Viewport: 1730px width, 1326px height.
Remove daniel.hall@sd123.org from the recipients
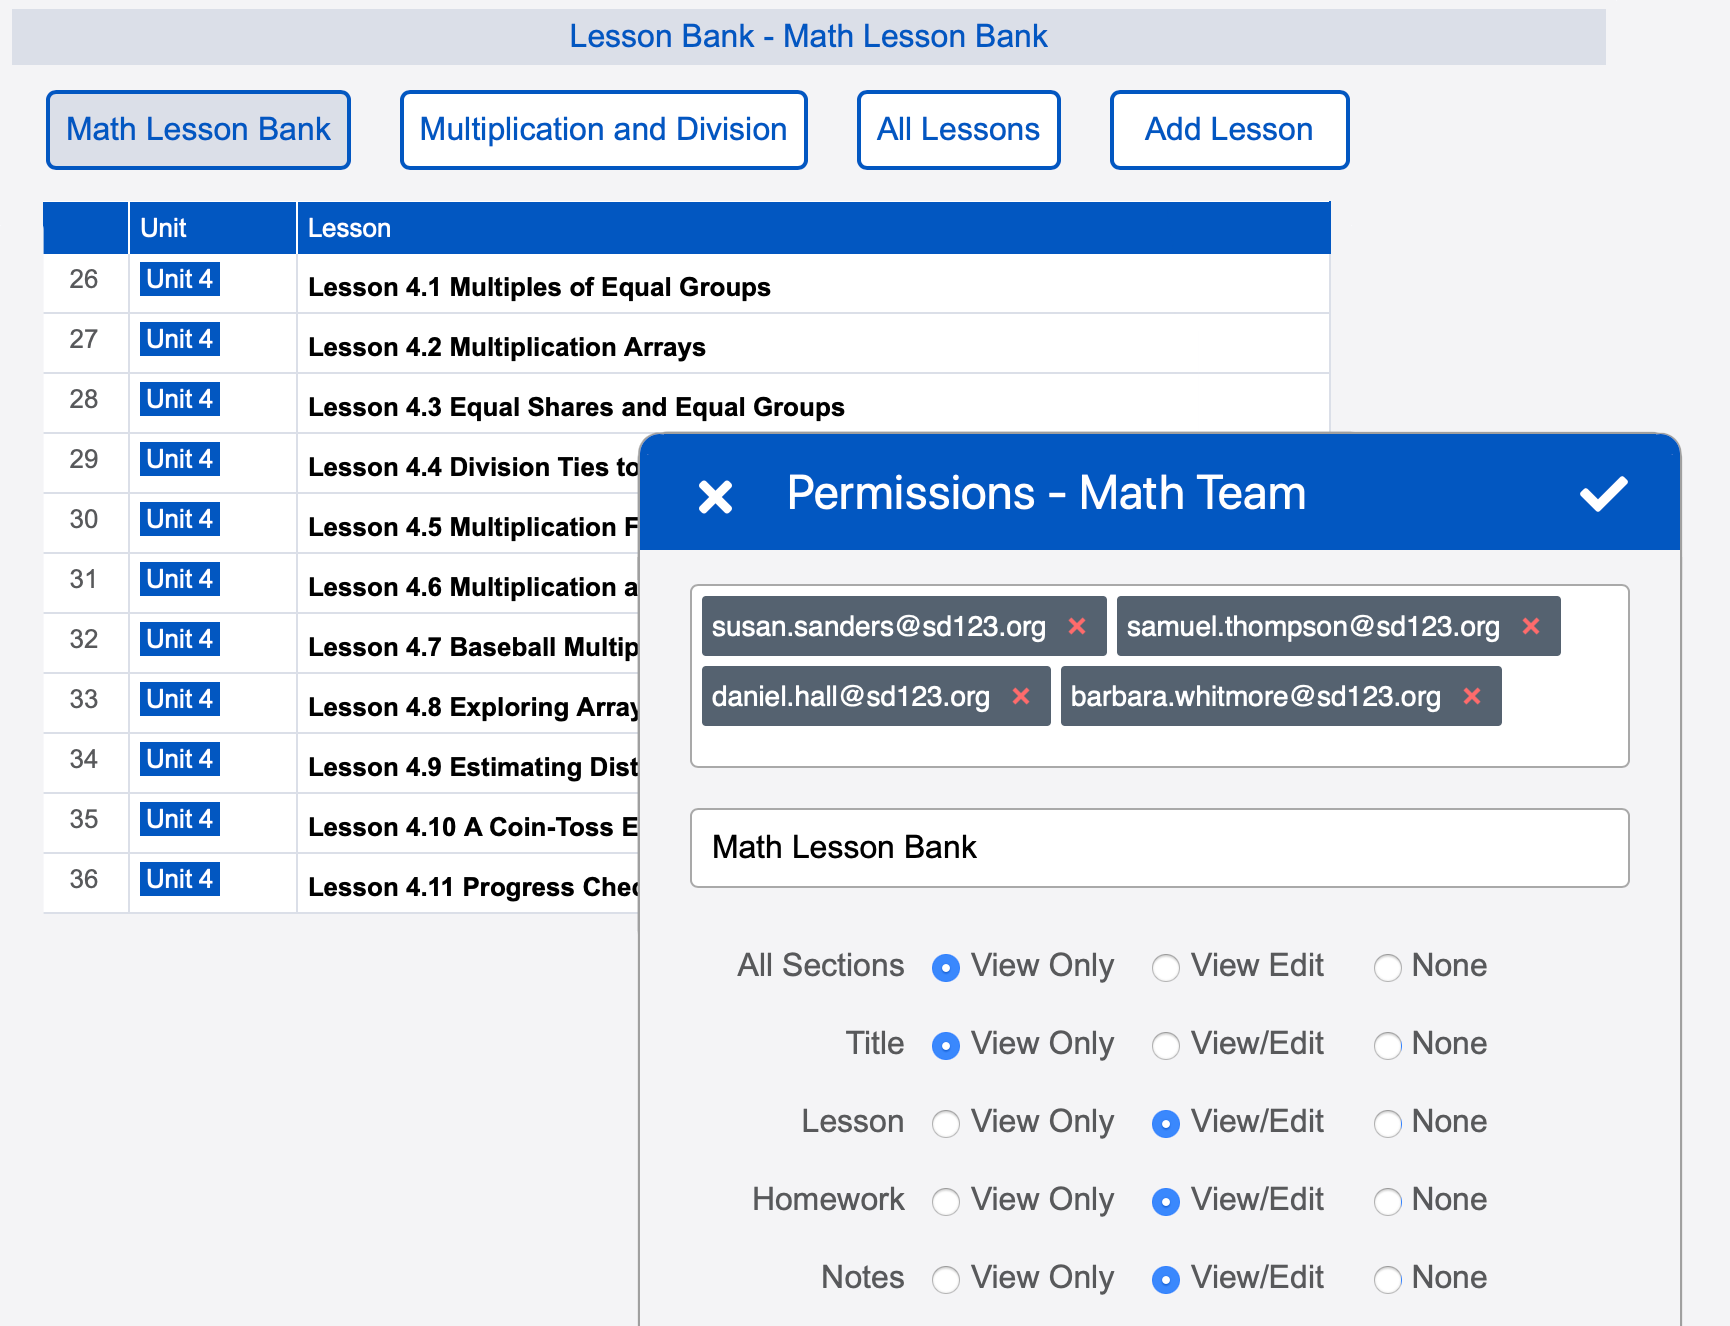[1022, 696]
